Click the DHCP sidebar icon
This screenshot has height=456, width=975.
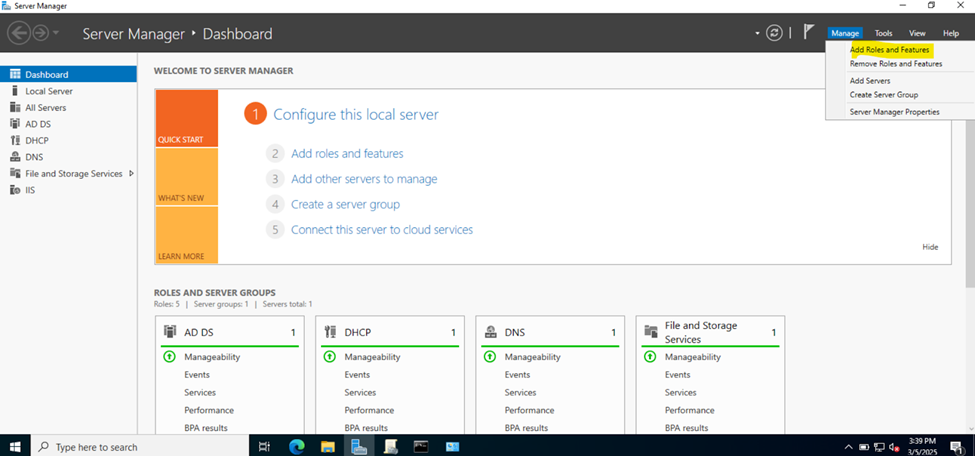[15, 141]
